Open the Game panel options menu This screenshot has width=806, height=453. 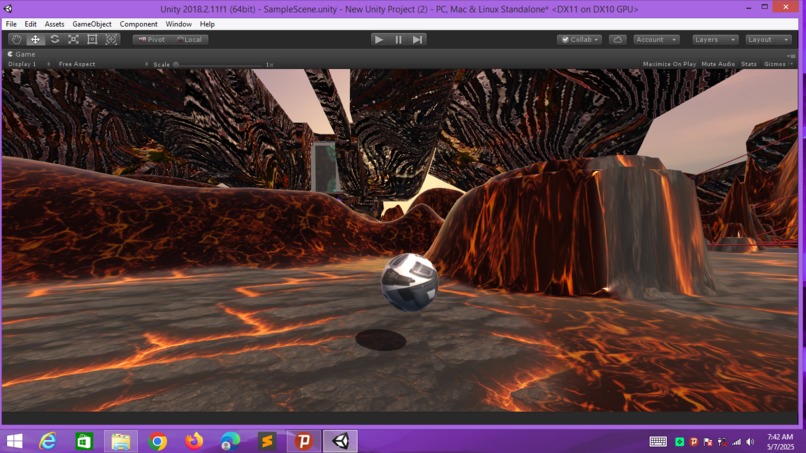[x=791, y=55]
